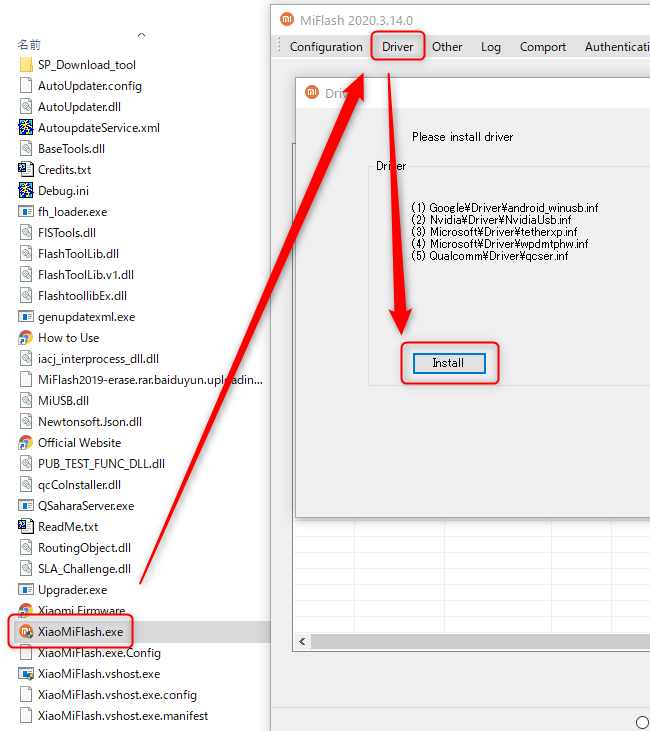Open the SP_Download_tool folder icon
This screenshot has height=731, width=650.
(26, 64)
